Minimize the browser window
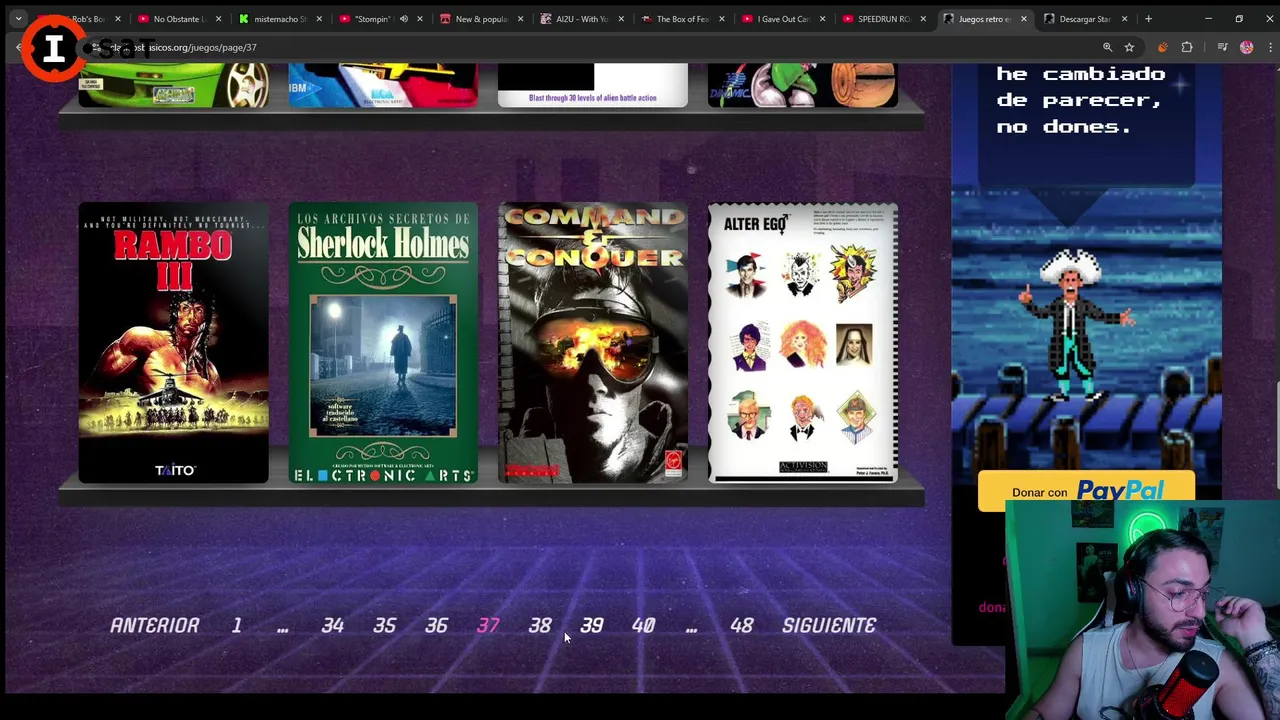1280x720 pixels. point(1208,19)
